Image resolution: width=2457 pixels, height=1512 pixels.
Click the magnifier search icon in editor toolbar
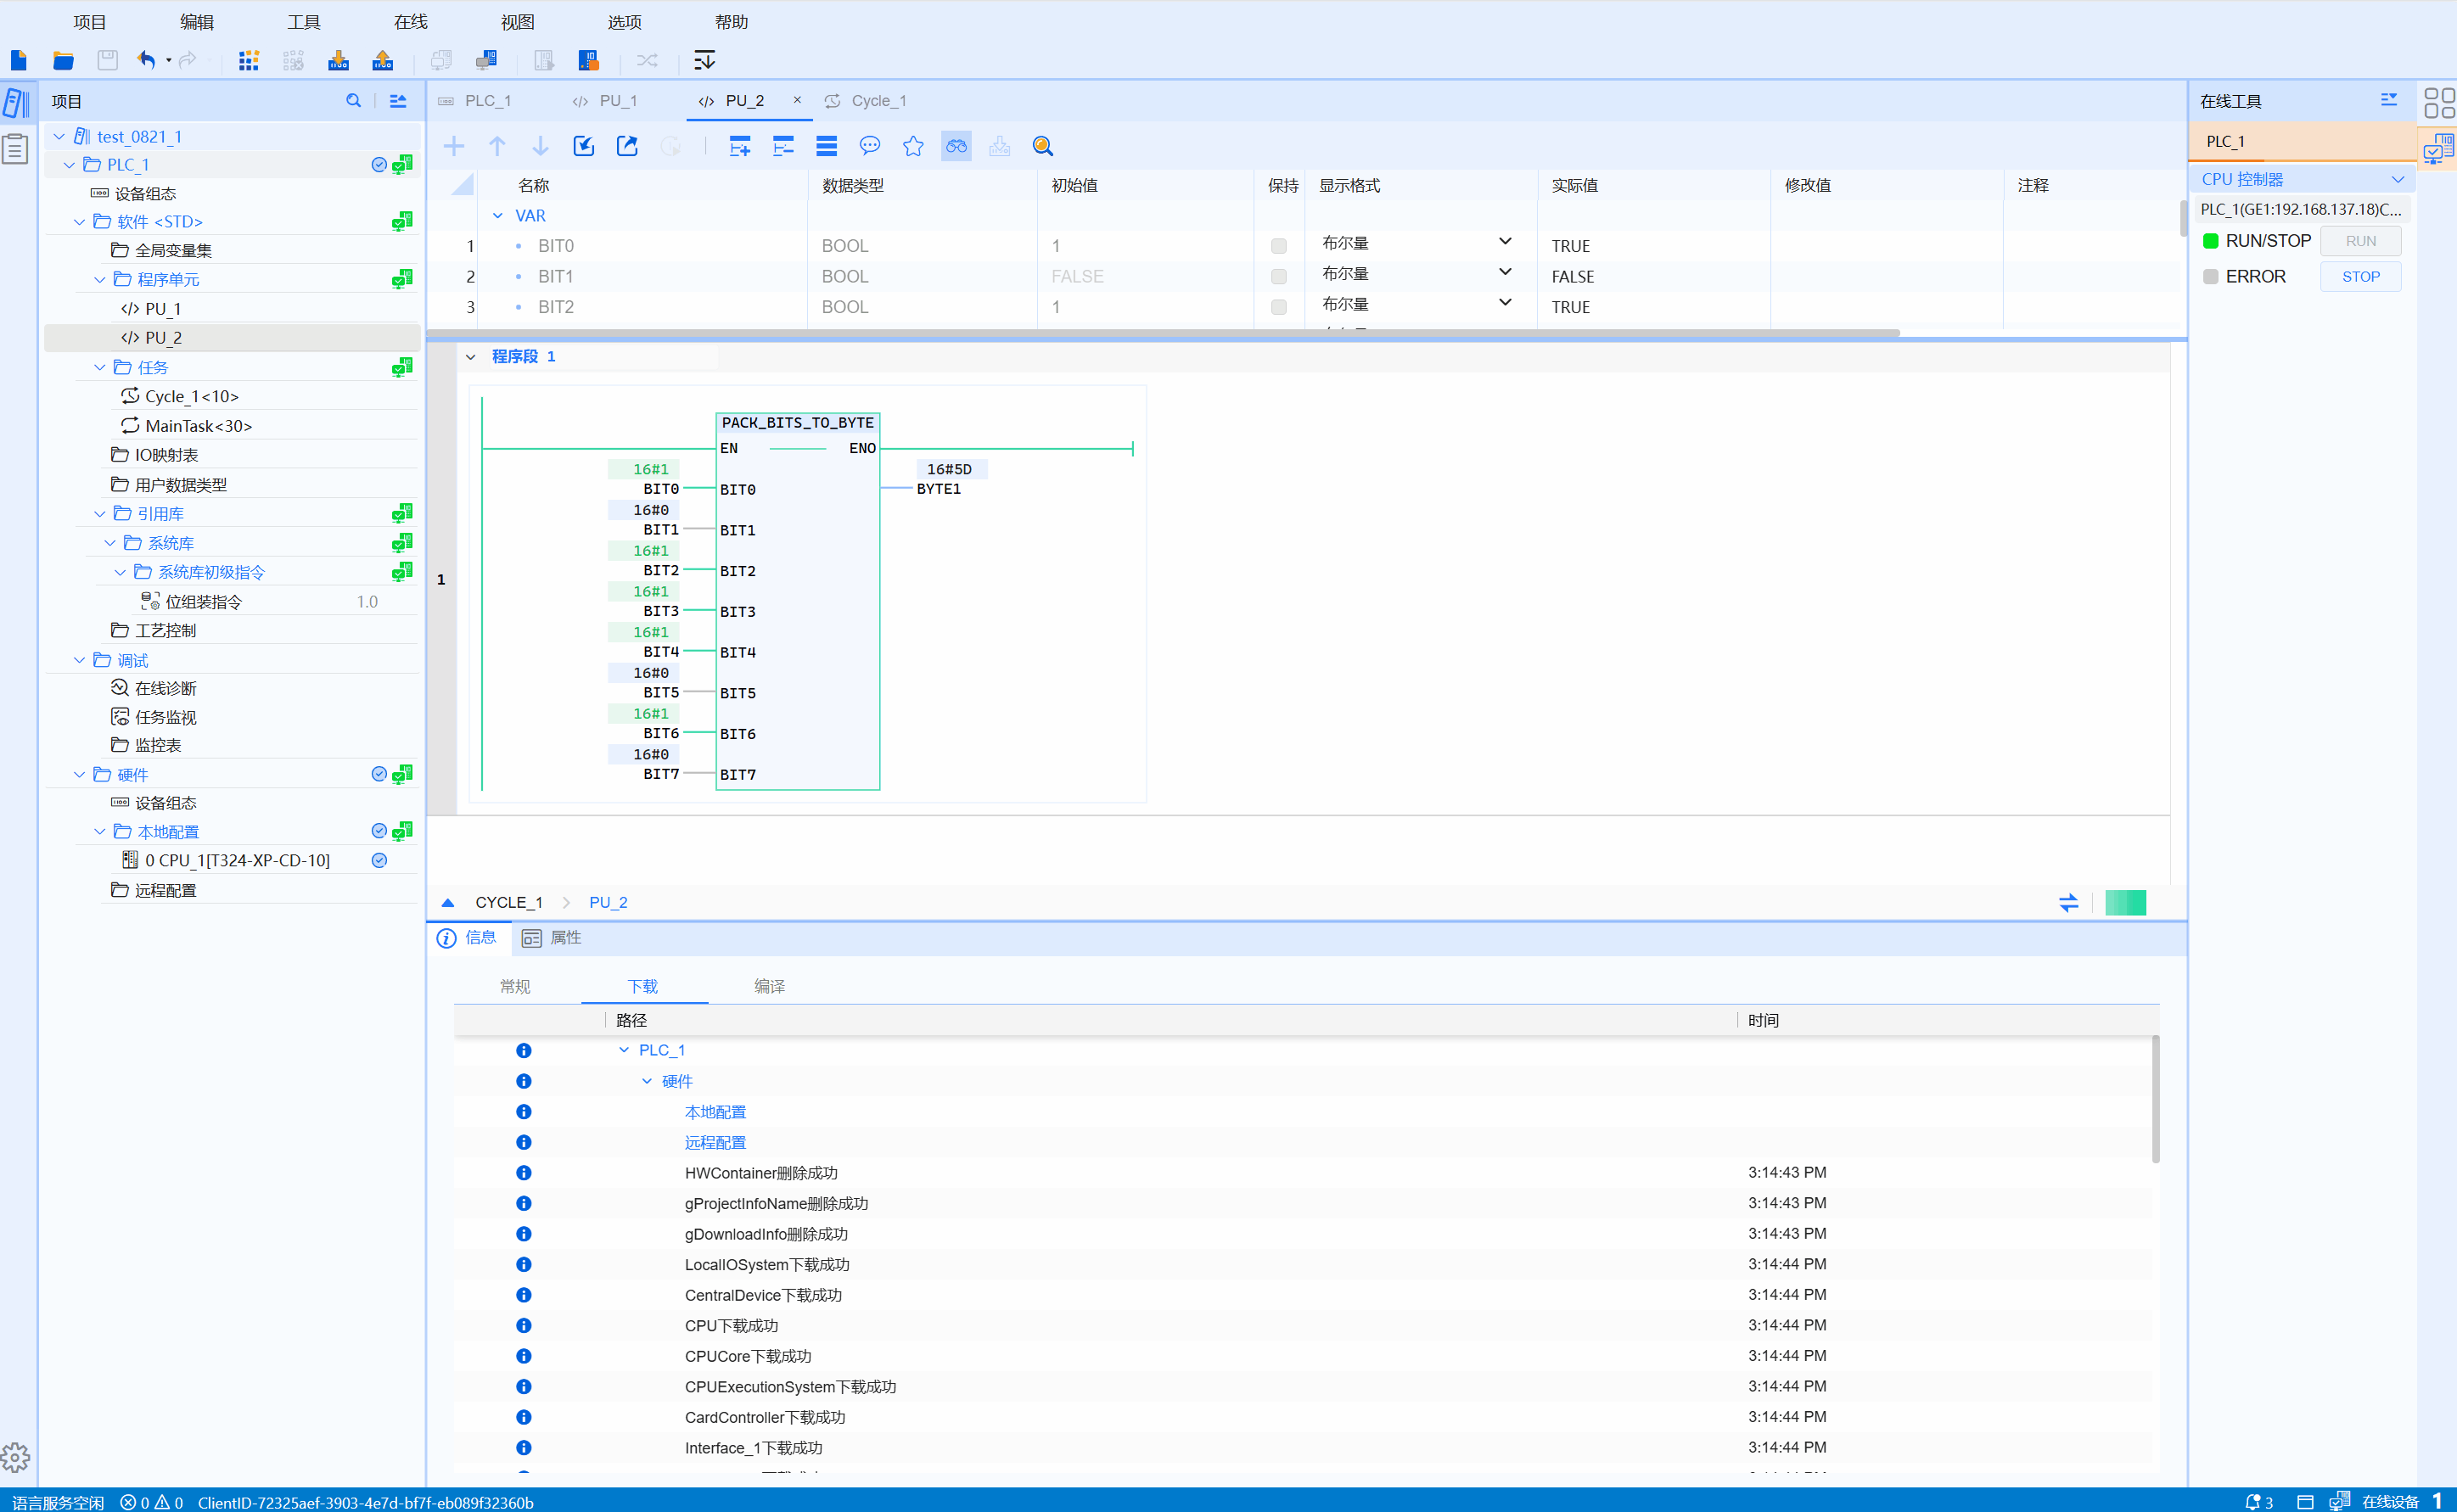(x=1042, y=146)
